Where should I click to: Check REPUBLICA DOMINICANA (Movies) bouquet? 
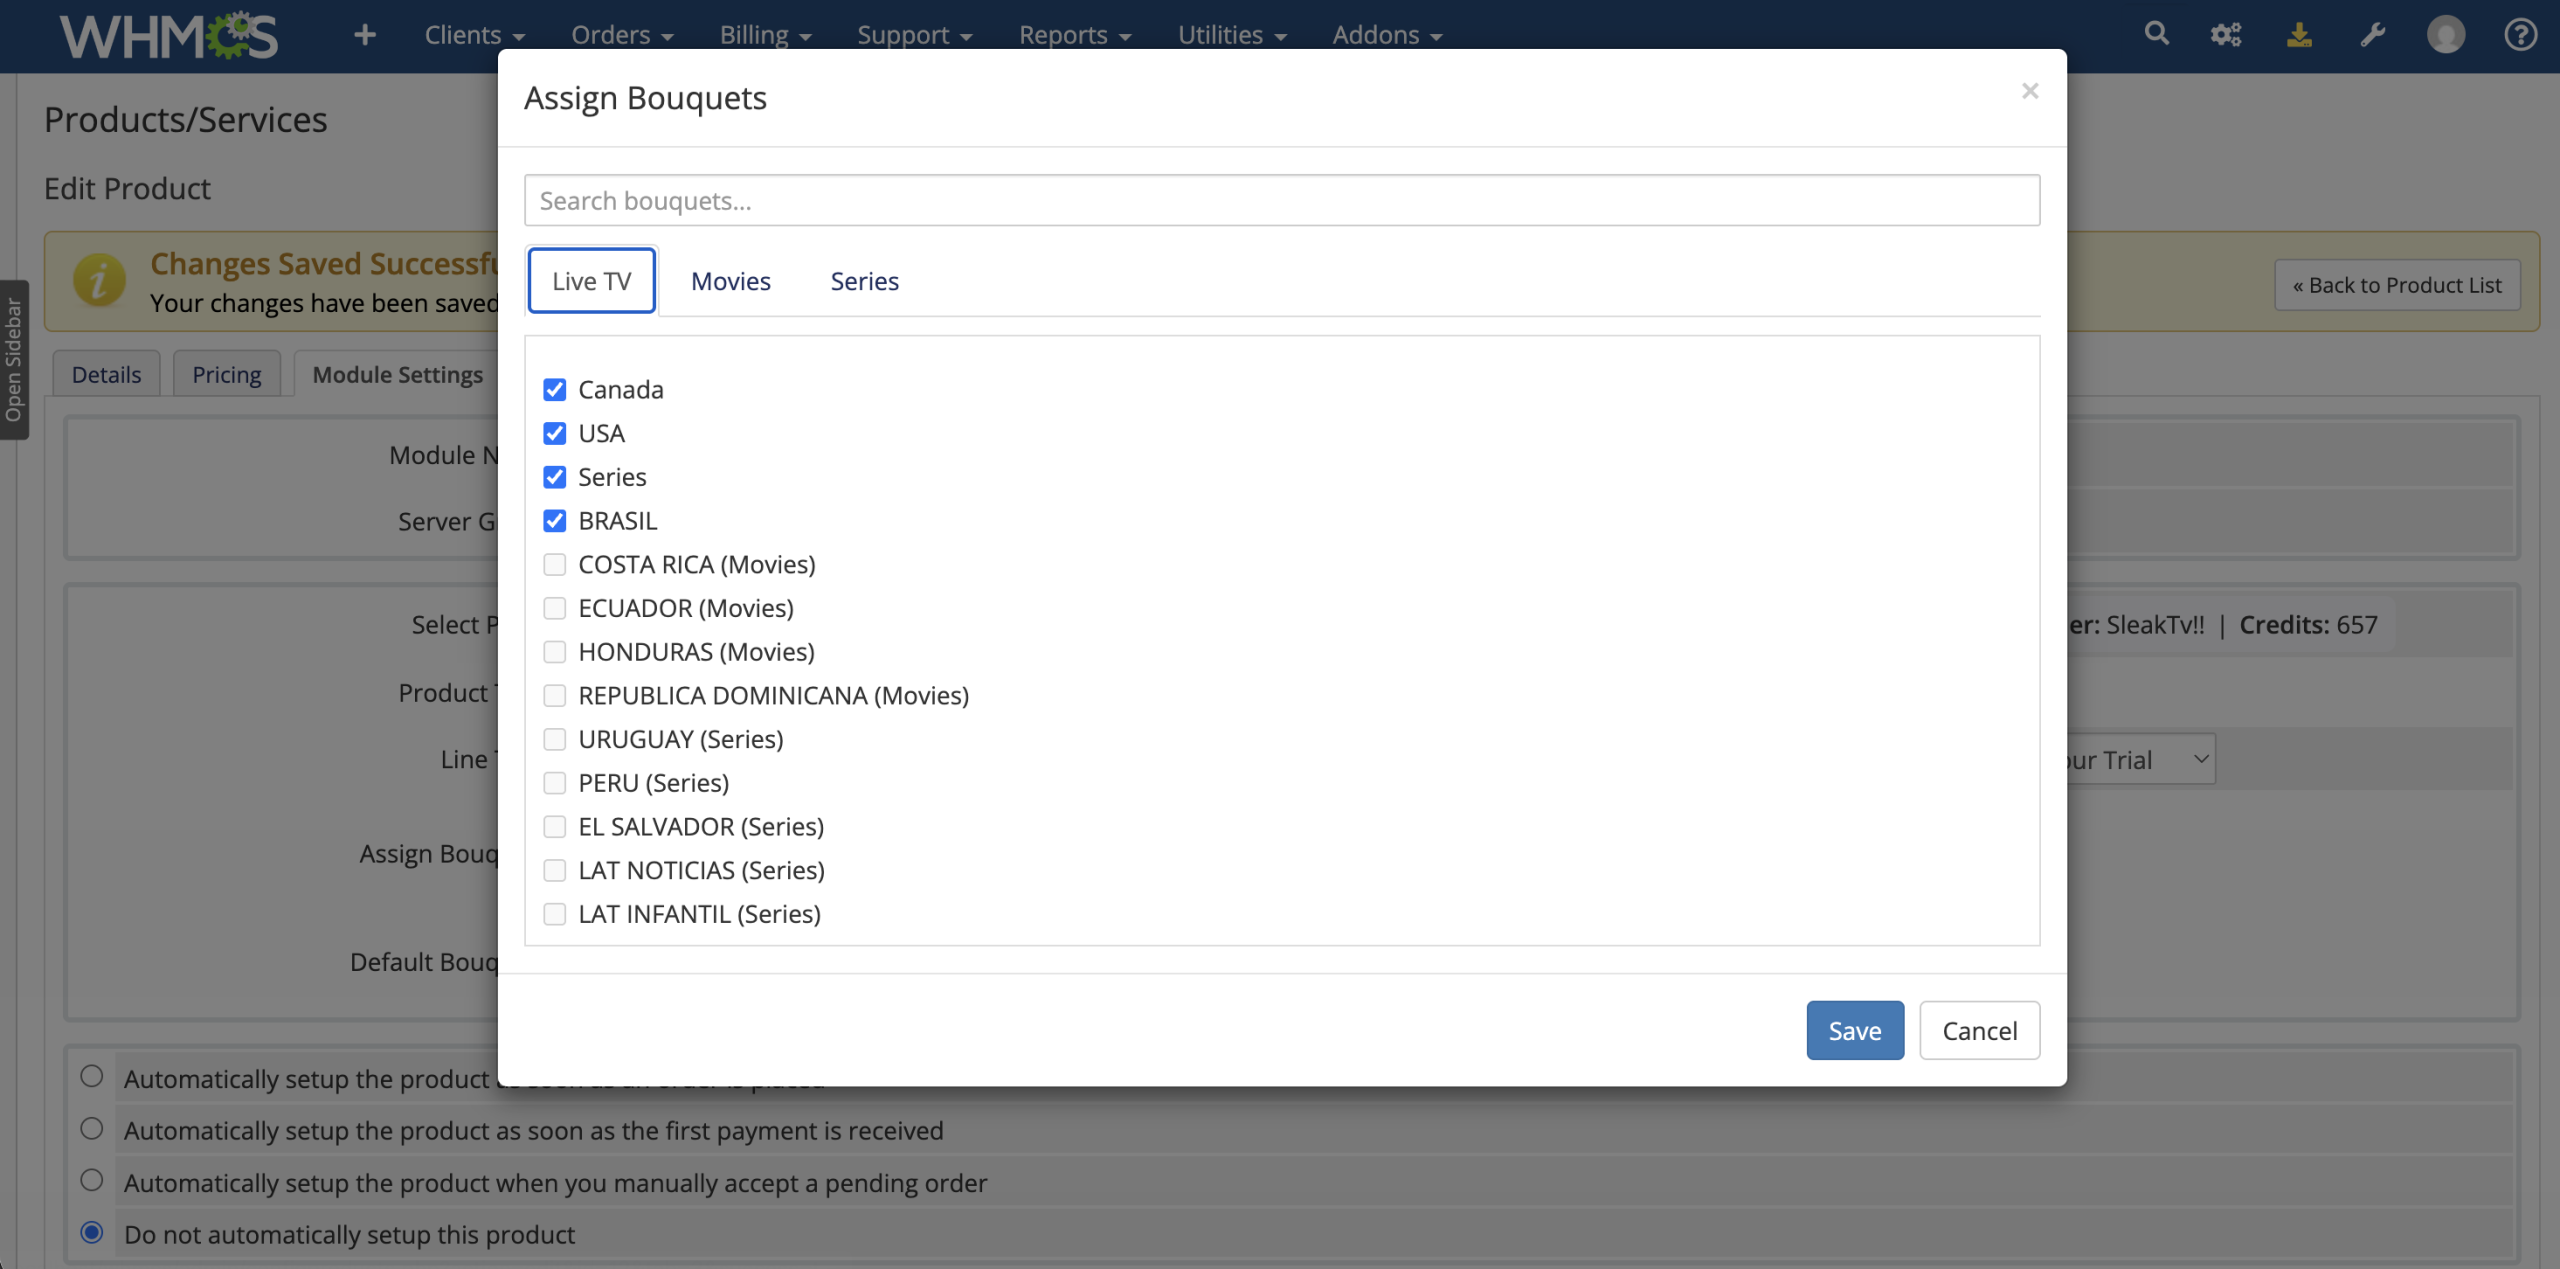[x=554, y=696]
